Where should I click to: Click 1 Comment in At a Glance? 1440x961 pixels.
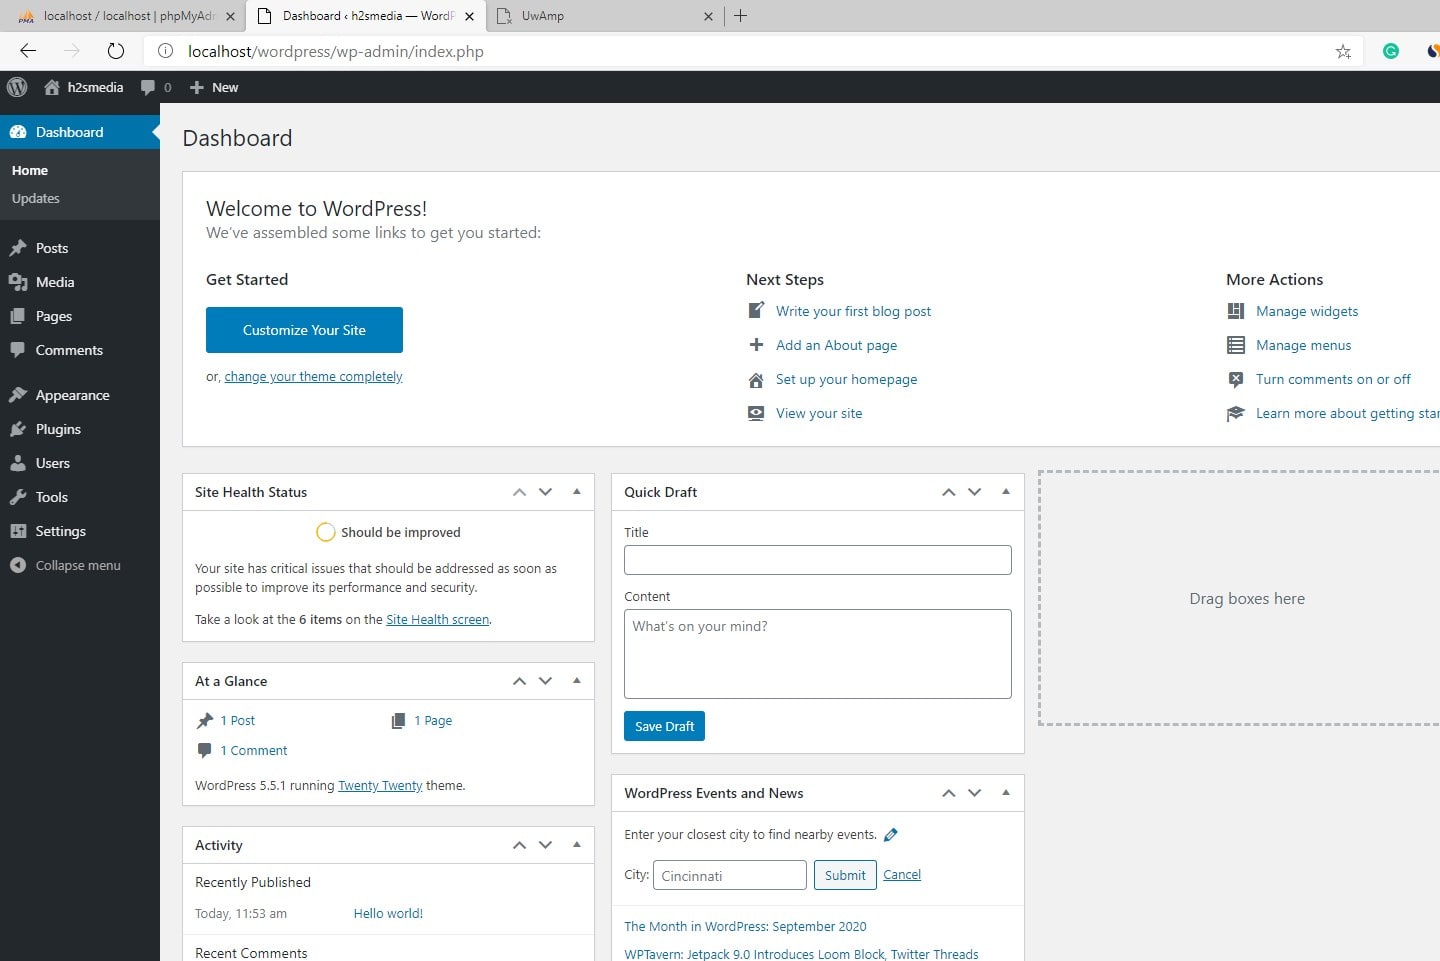tap(253, 750)
